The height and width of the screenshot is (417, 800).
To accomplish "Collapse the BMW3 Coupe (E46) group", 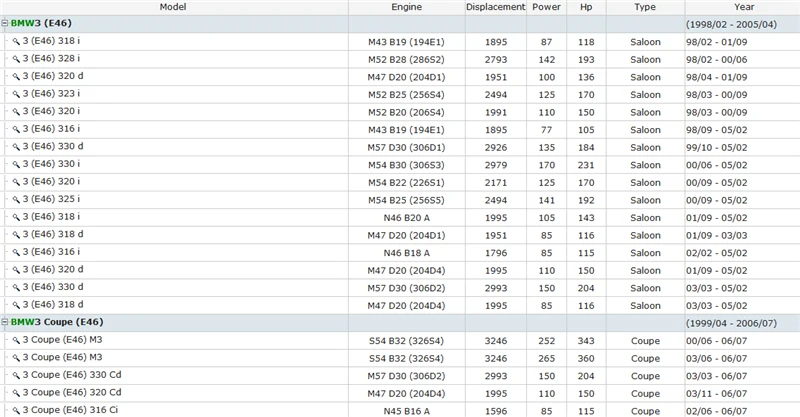I will [x=5, y=322].
